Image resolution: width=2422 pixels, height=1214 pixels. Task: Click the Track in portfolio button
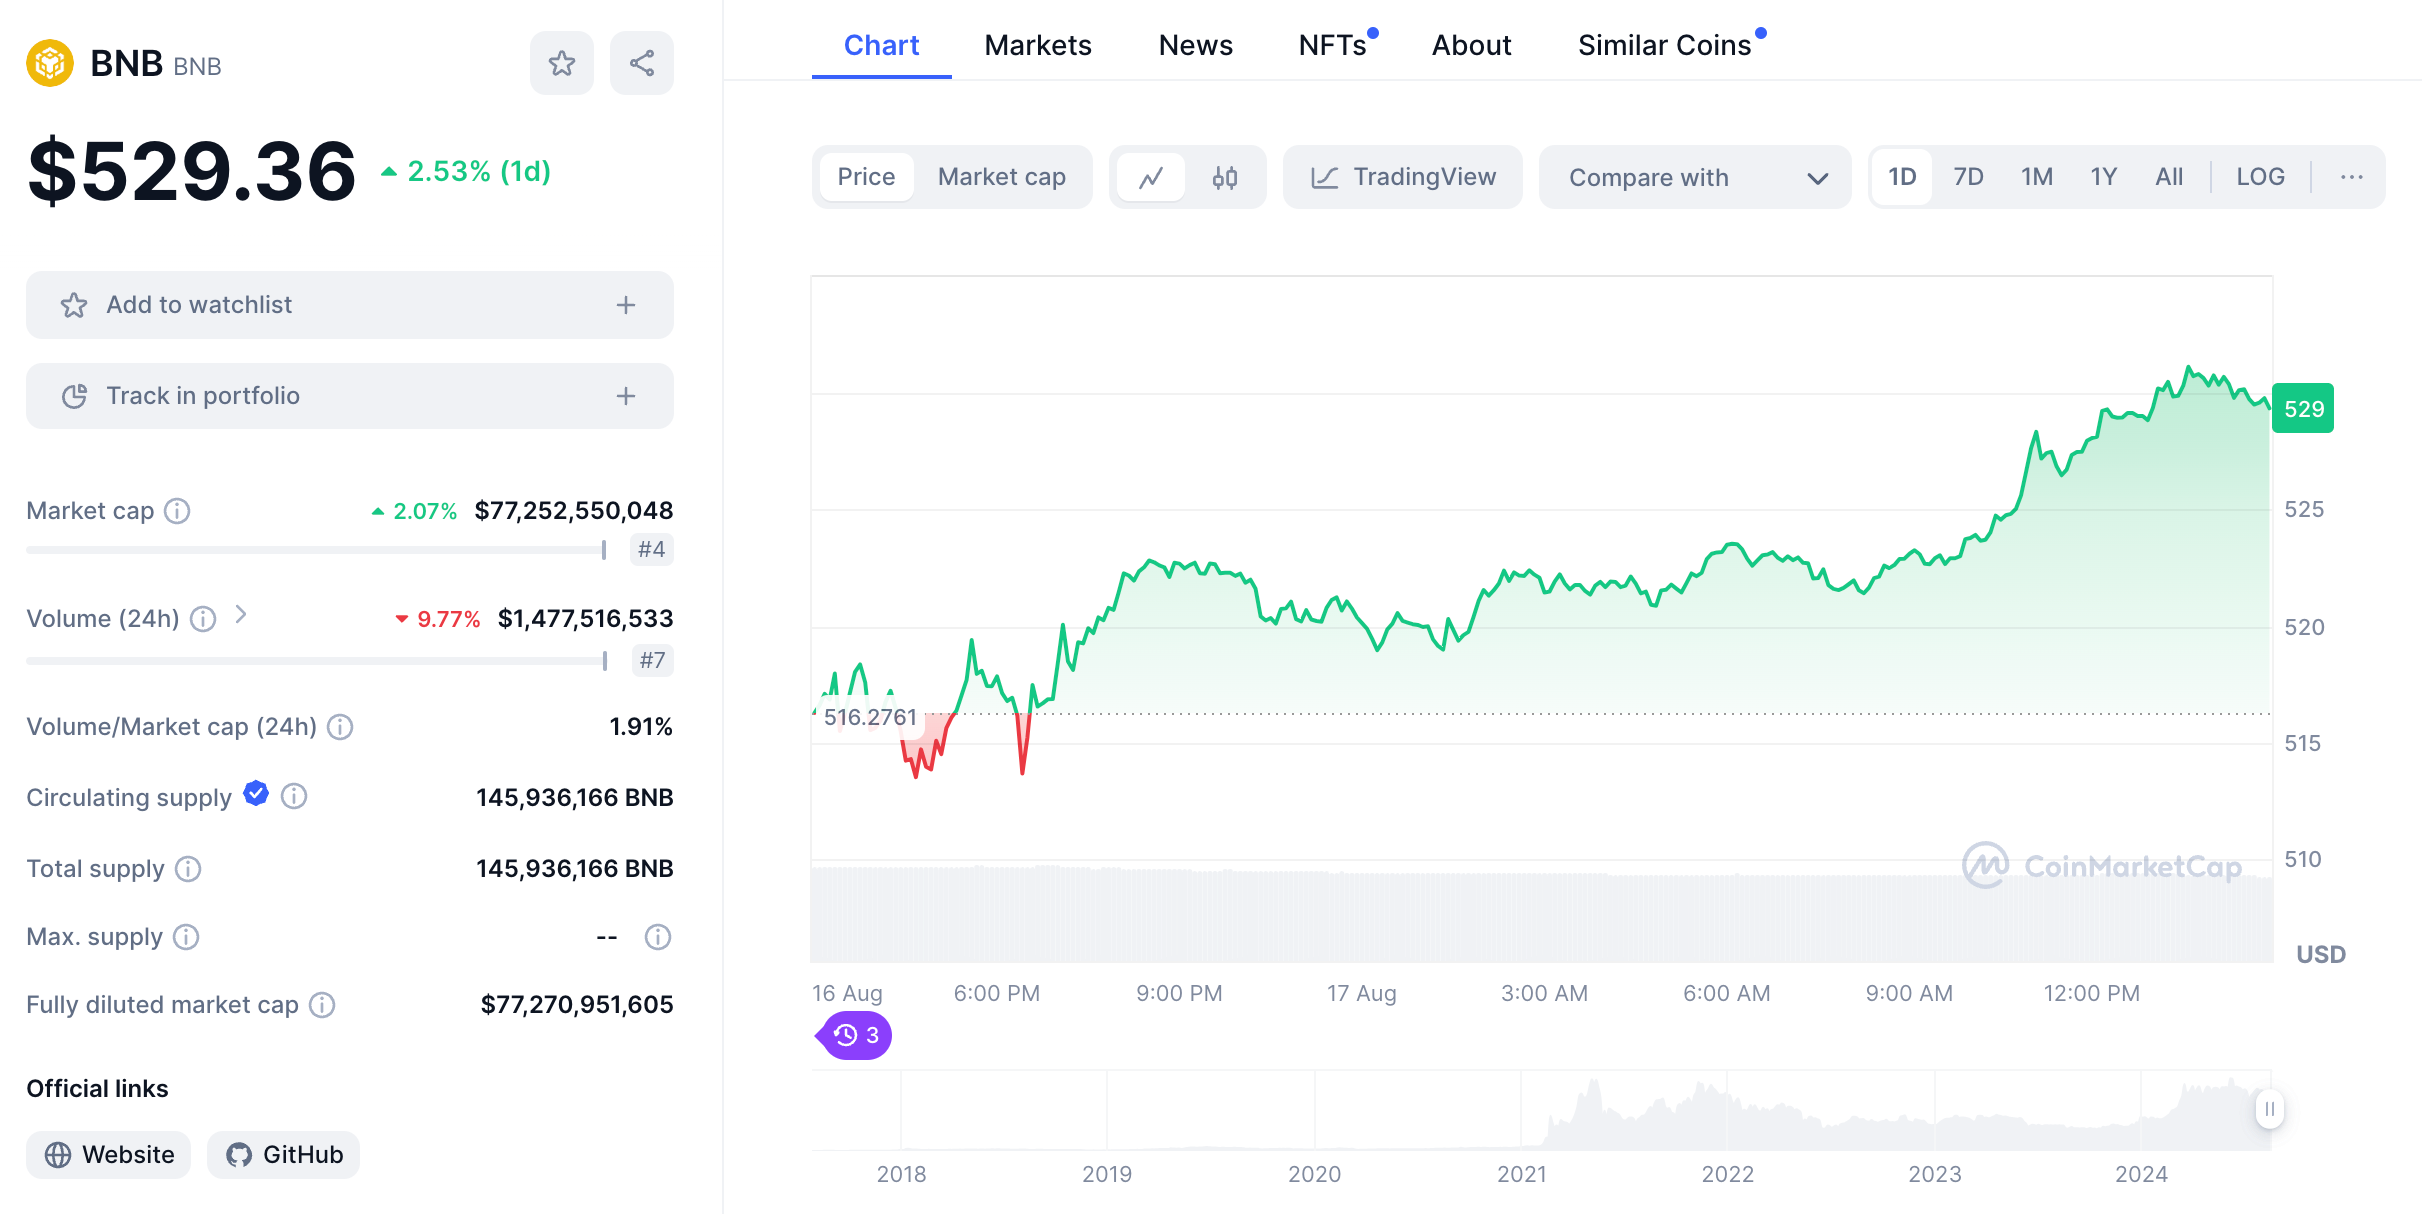coord(350,396)
